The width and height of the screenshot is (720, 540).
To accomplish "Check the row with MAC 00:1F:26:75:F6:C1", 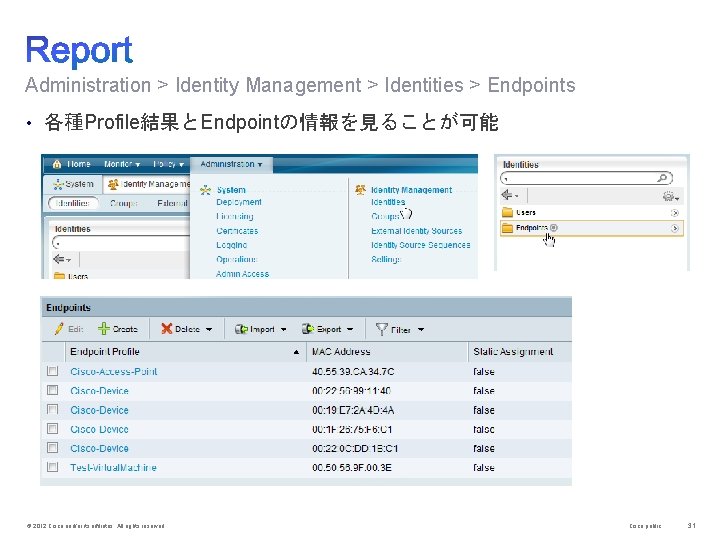I will click(53, 429).
